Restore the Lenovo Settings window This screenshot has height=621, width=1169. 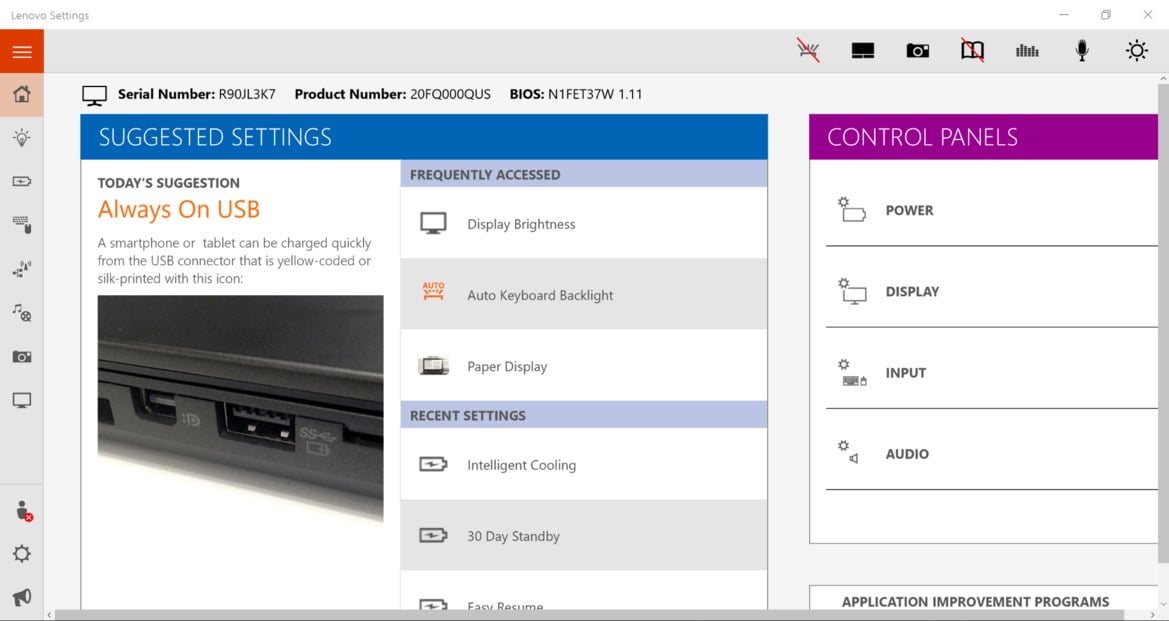point(1106,15)
